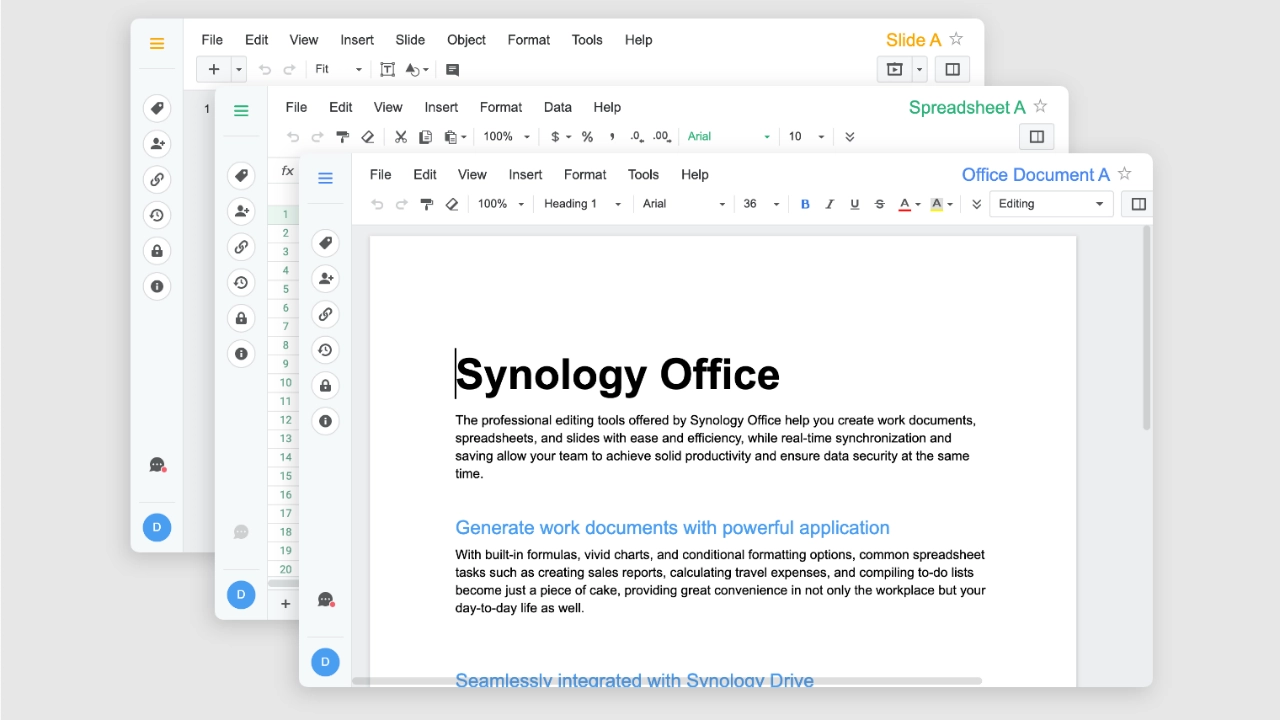
Task: Click lock icon in Office Document sidebar
Action: coord(325,386)
